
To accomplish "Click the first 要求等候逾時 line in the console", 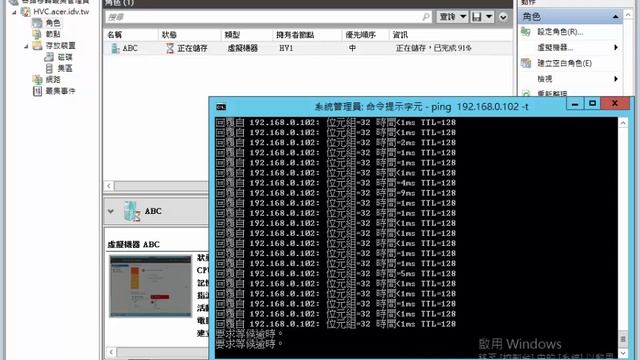I will point(249,334).
